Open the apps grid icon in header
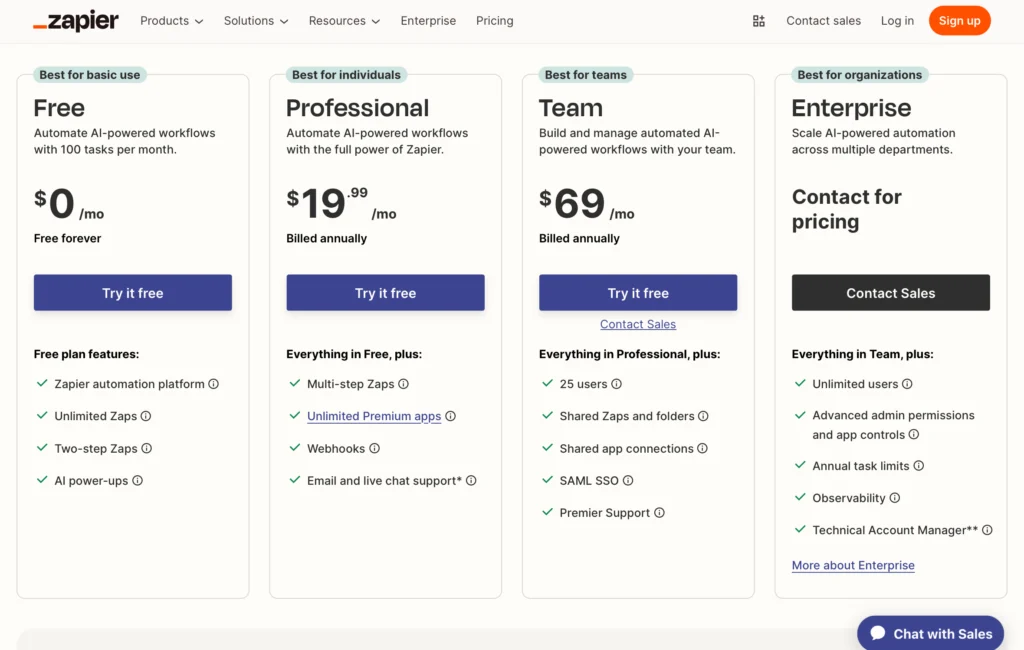This screenshot has width=1024, height=650. [x=758, y=21]
